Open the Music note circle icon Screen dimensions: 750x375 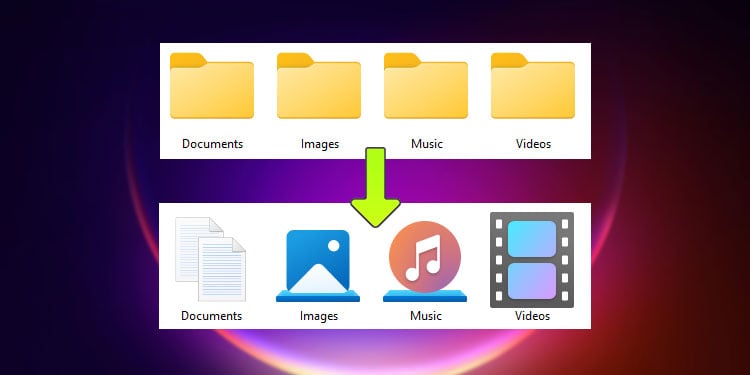(x=425, y=262)
